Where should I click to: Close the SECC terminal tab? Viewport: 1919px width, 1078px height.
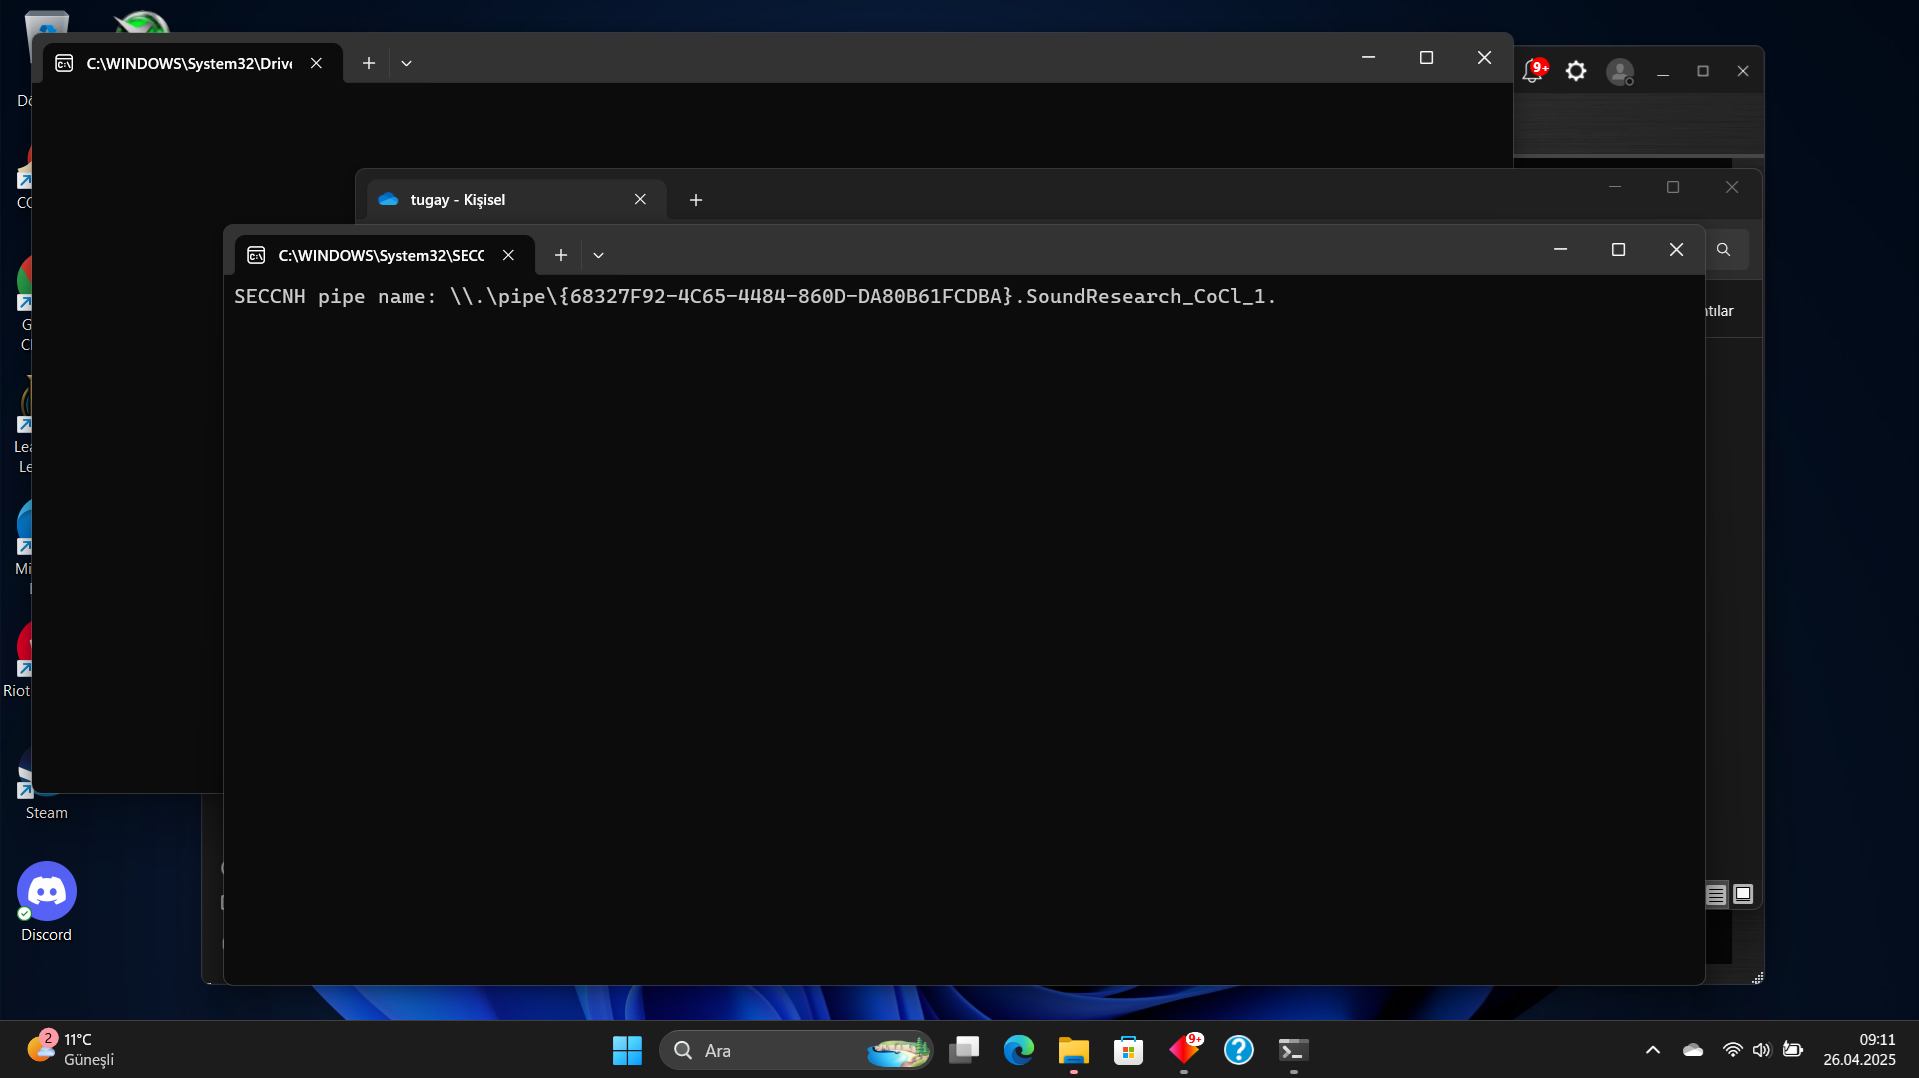(508, 256)
